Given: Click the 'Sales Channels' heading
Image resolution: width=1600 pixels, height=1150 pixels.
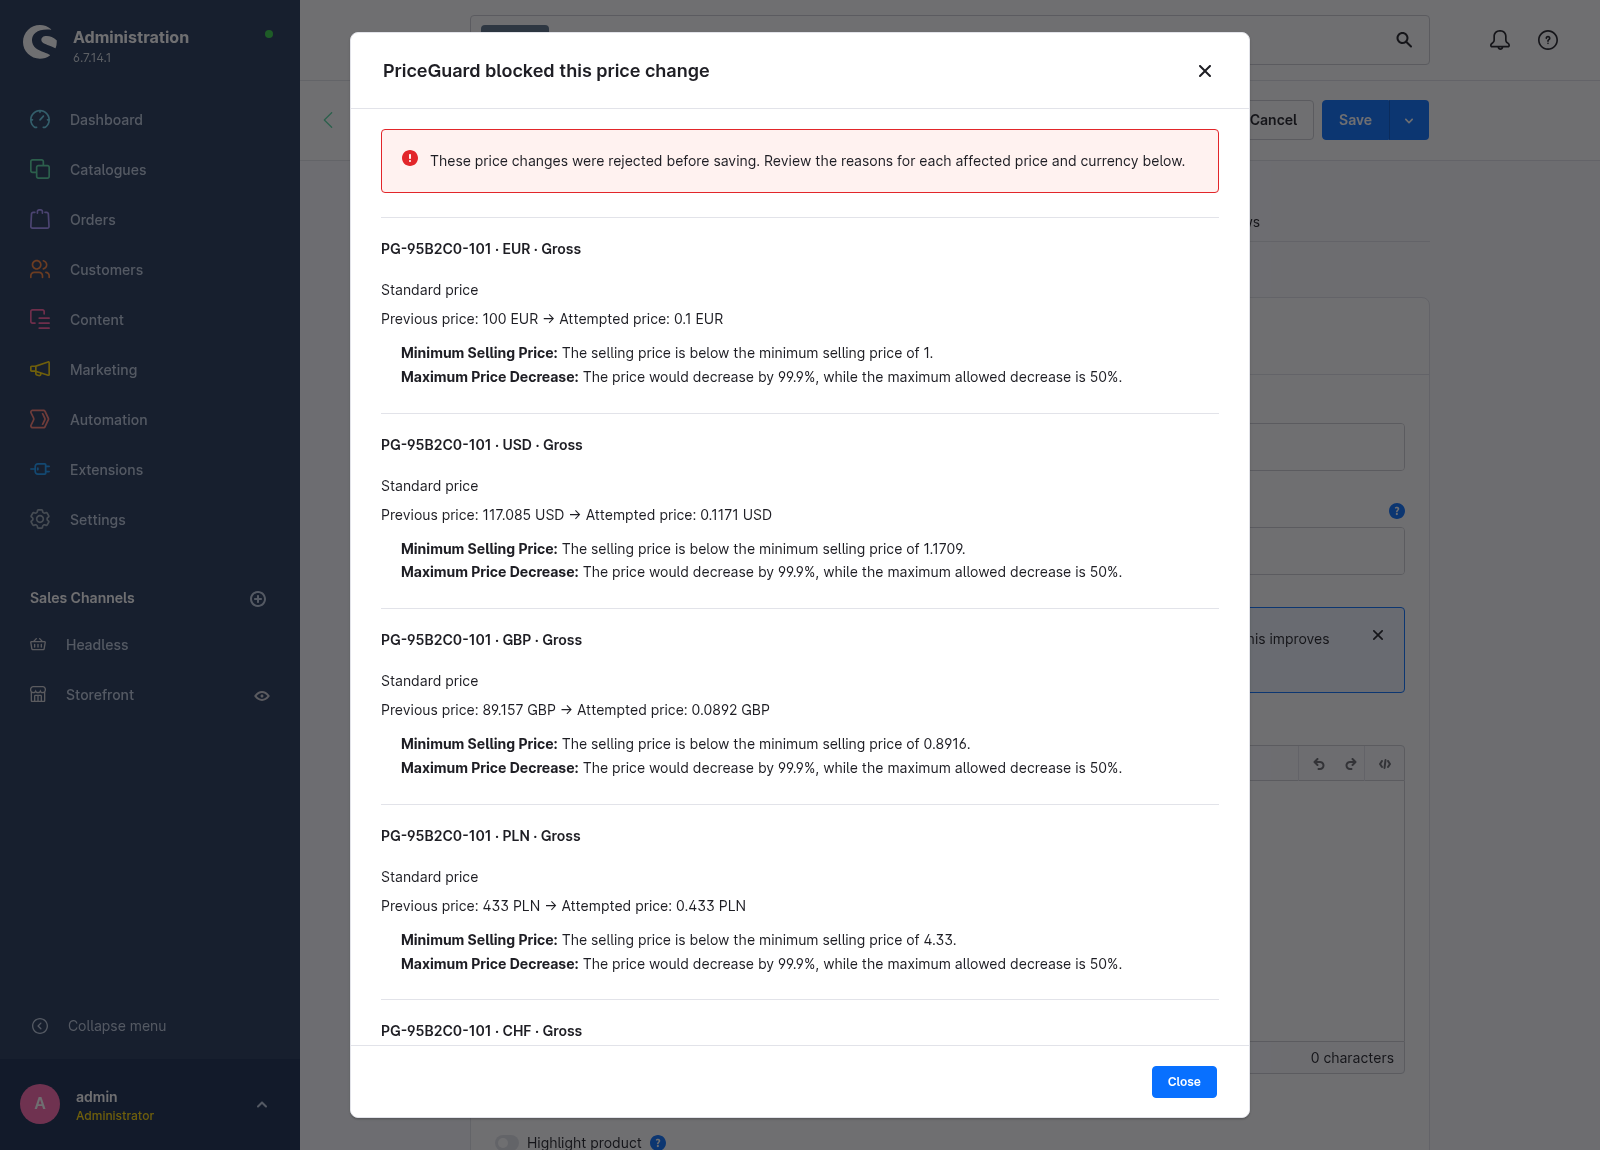Looking at the screenshot, I should point(82,598).
